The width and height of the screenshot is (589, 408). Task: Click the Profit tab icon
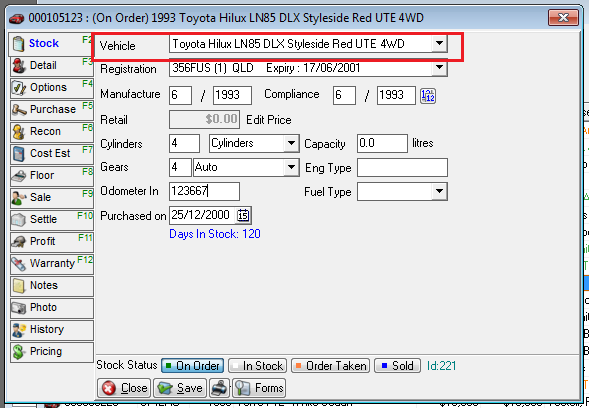coord(18,242)
